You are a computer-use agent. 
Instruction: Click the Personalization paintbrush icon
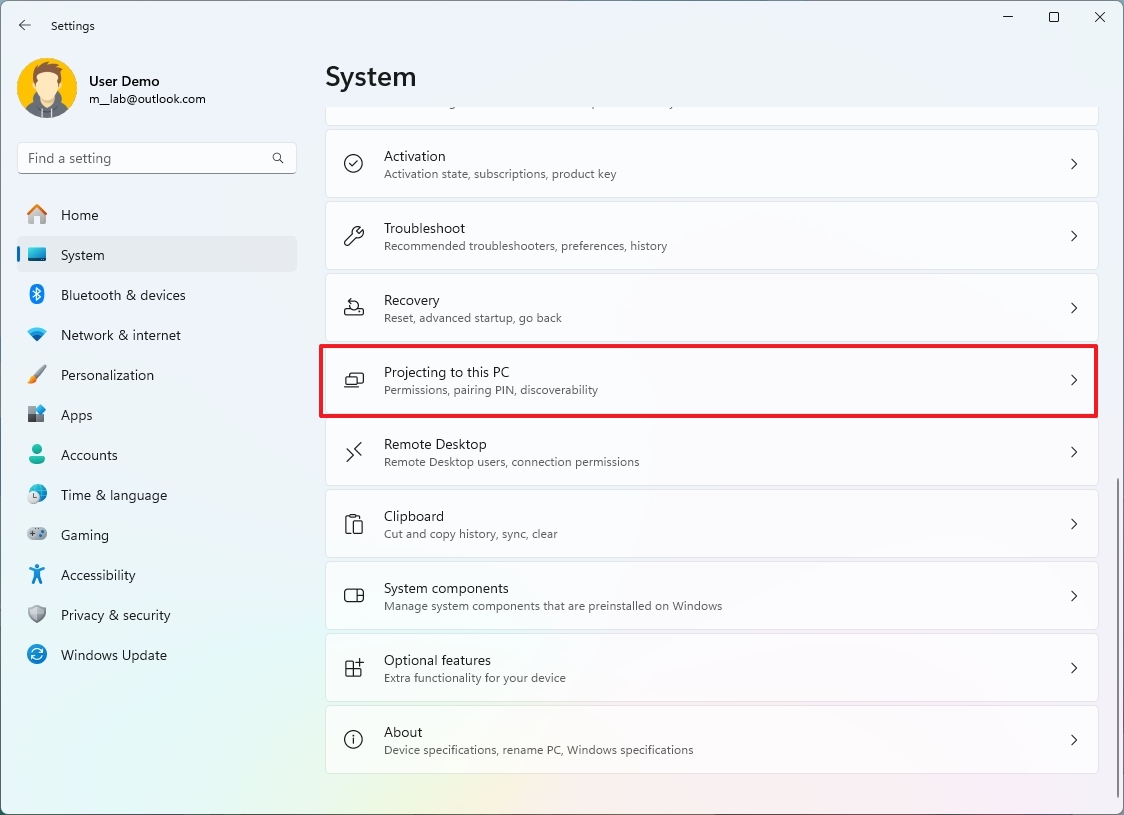coord(37,375)
